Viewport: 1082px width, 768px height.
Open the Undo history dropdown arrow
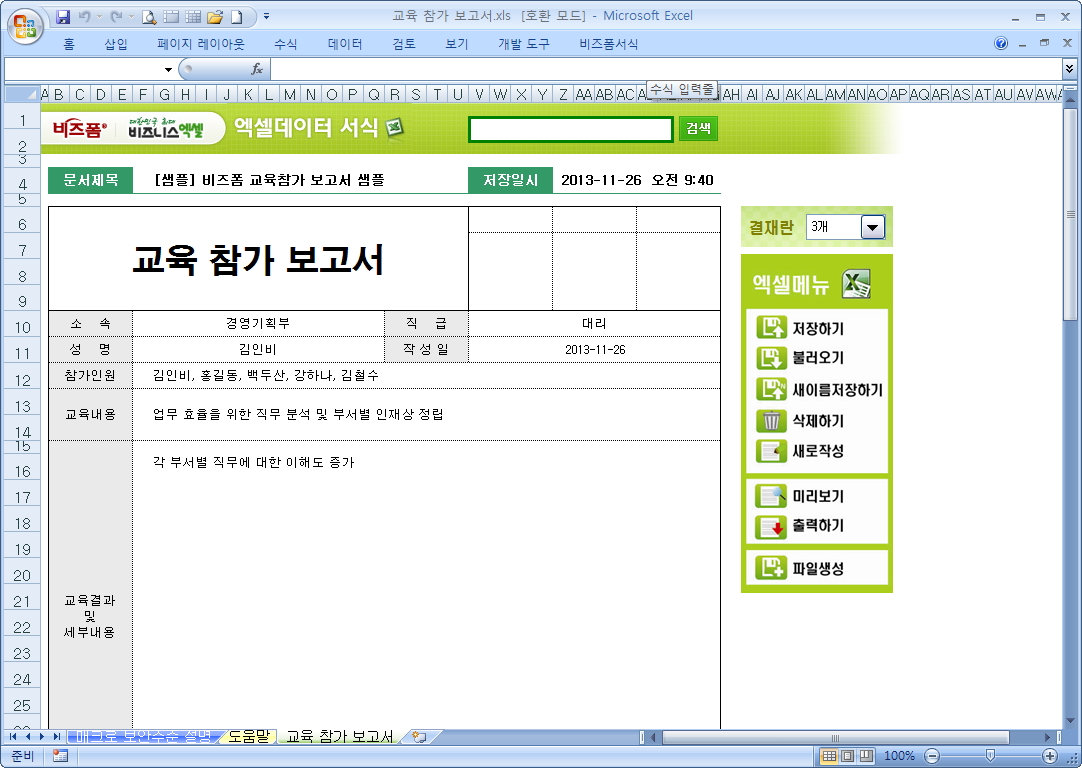tap(99, 17)
